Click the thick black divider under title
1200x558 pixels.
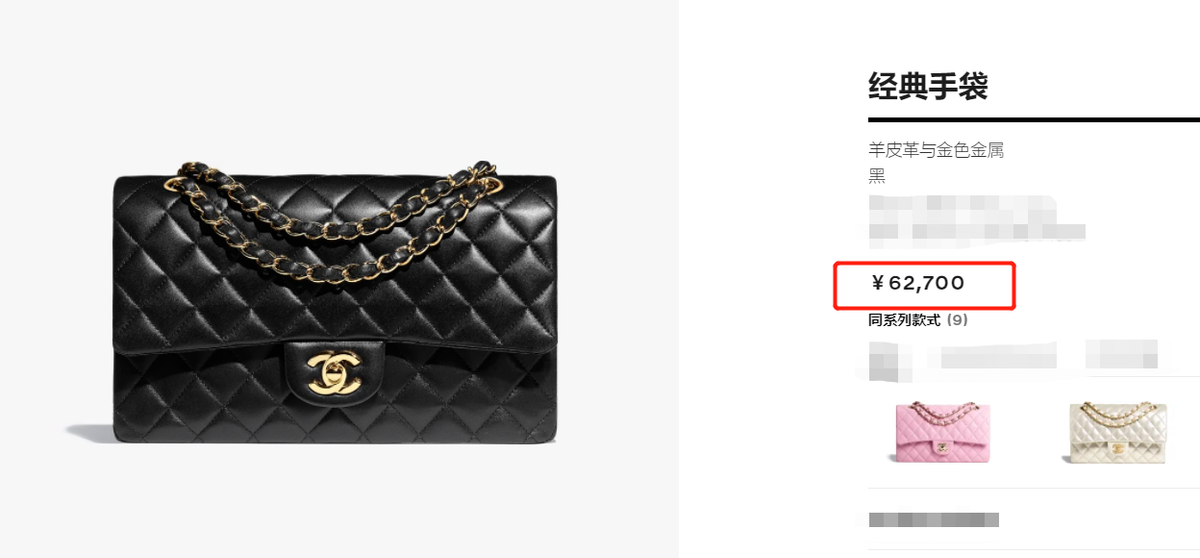[1034, 120]
